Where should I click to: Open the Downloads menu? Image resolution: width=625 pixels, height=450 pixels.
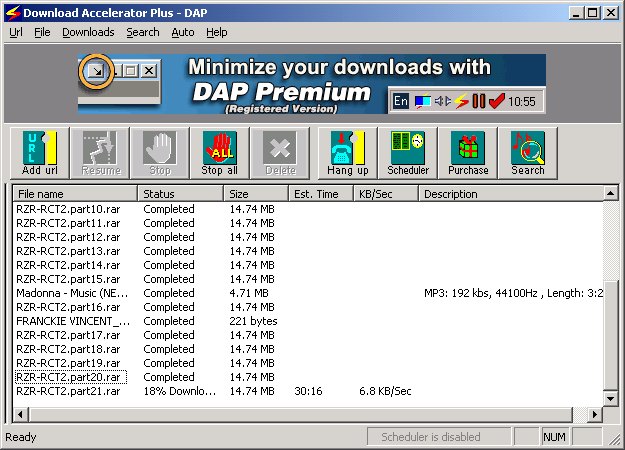pyautogui.click(x=88, y=32)
